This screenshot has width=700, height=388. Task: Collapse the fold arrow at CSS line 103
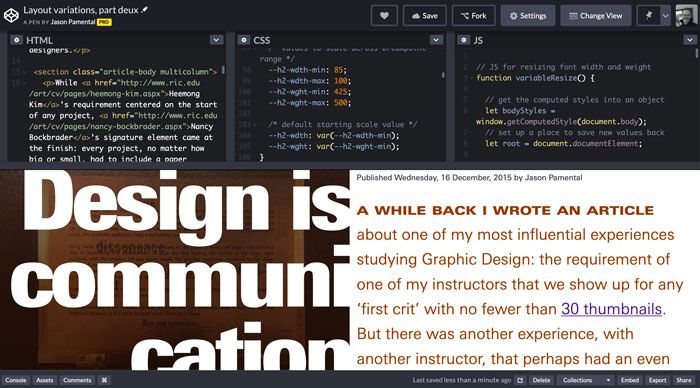coord(254,125)
